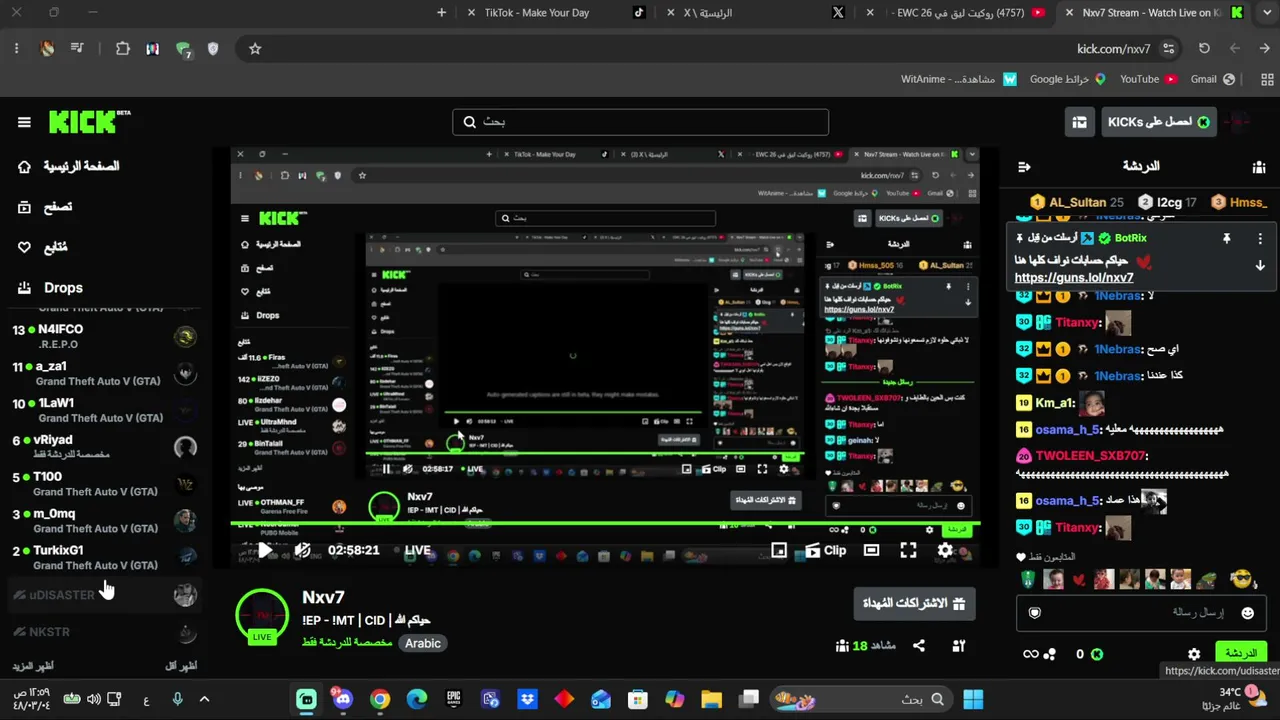Collapse the chat panel
The image size is (1280, 720).
click(1023, 167)
